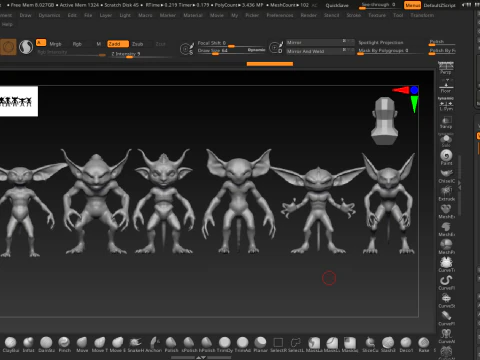Click the DefaultZScript button
Viewport: 480px width, 360px height.
tap(439, 5)
